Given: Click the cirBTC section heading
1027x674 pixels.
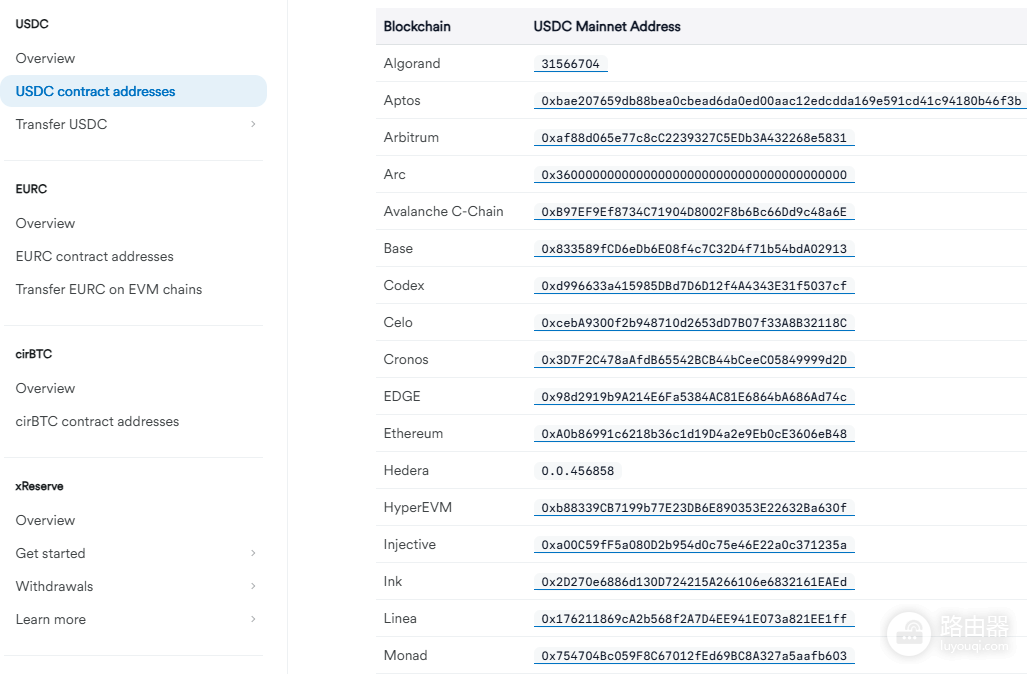Looking at the screenshot, I should (x=33, y=354).
